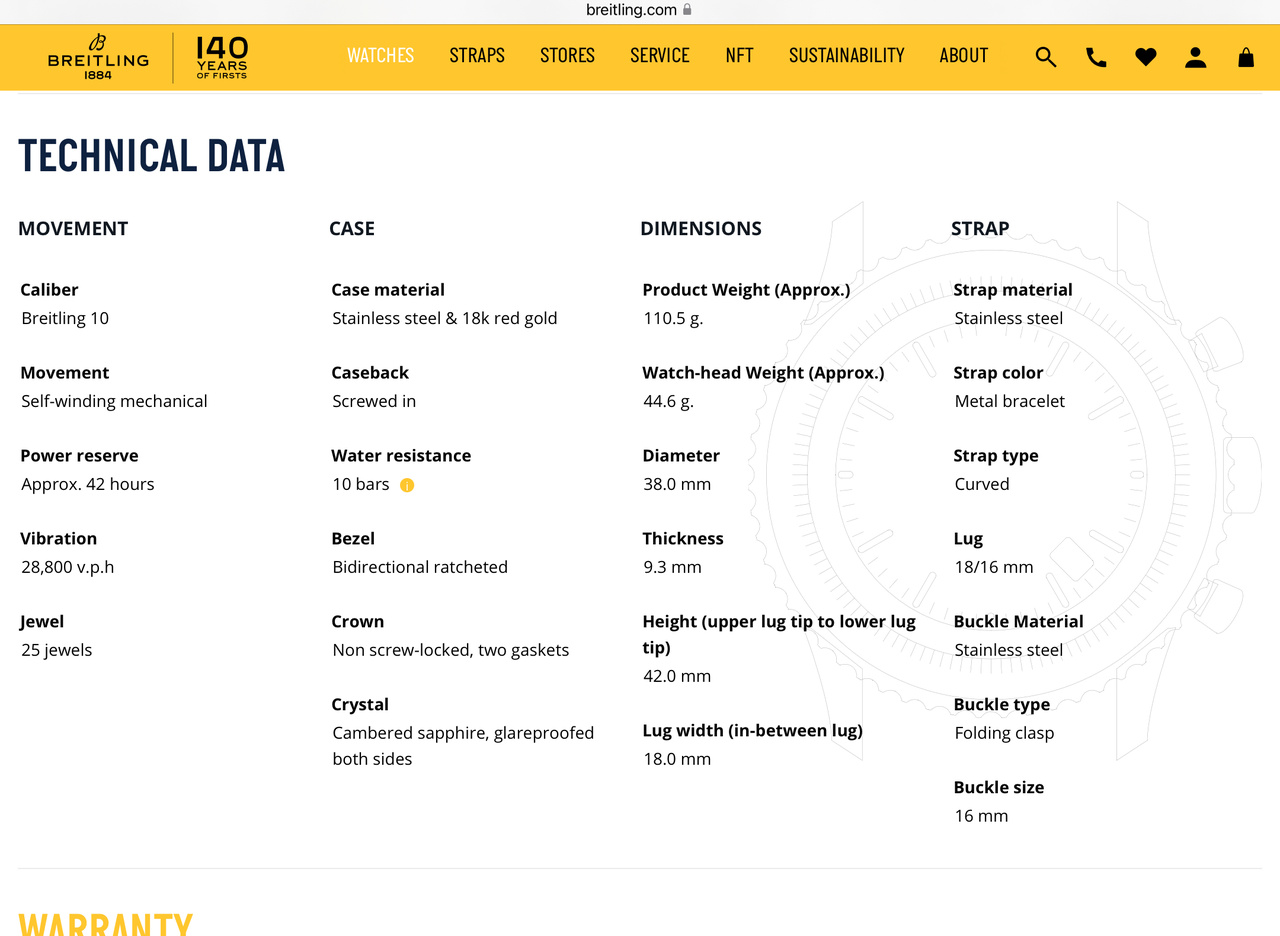Open the About menu
This screenshot has width=1280, height=936.
point(964,55)
